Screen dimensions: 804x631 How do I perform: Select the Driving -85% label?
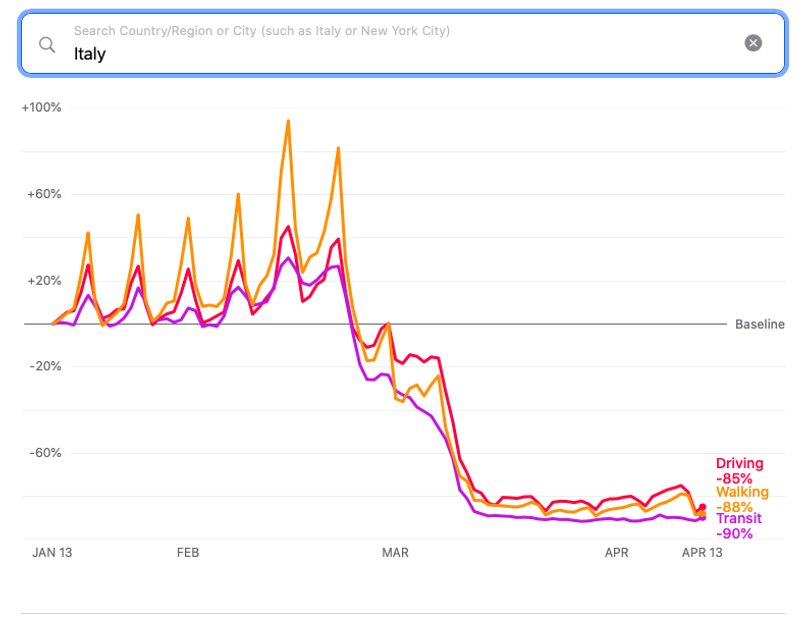click(739, 471)
